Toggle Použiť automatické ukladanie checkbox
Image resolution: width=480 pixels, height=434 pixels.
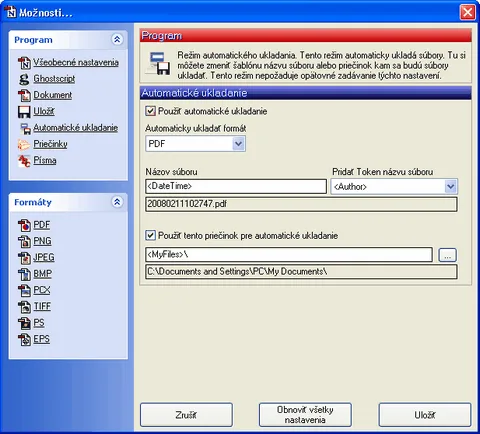[150, 111]
